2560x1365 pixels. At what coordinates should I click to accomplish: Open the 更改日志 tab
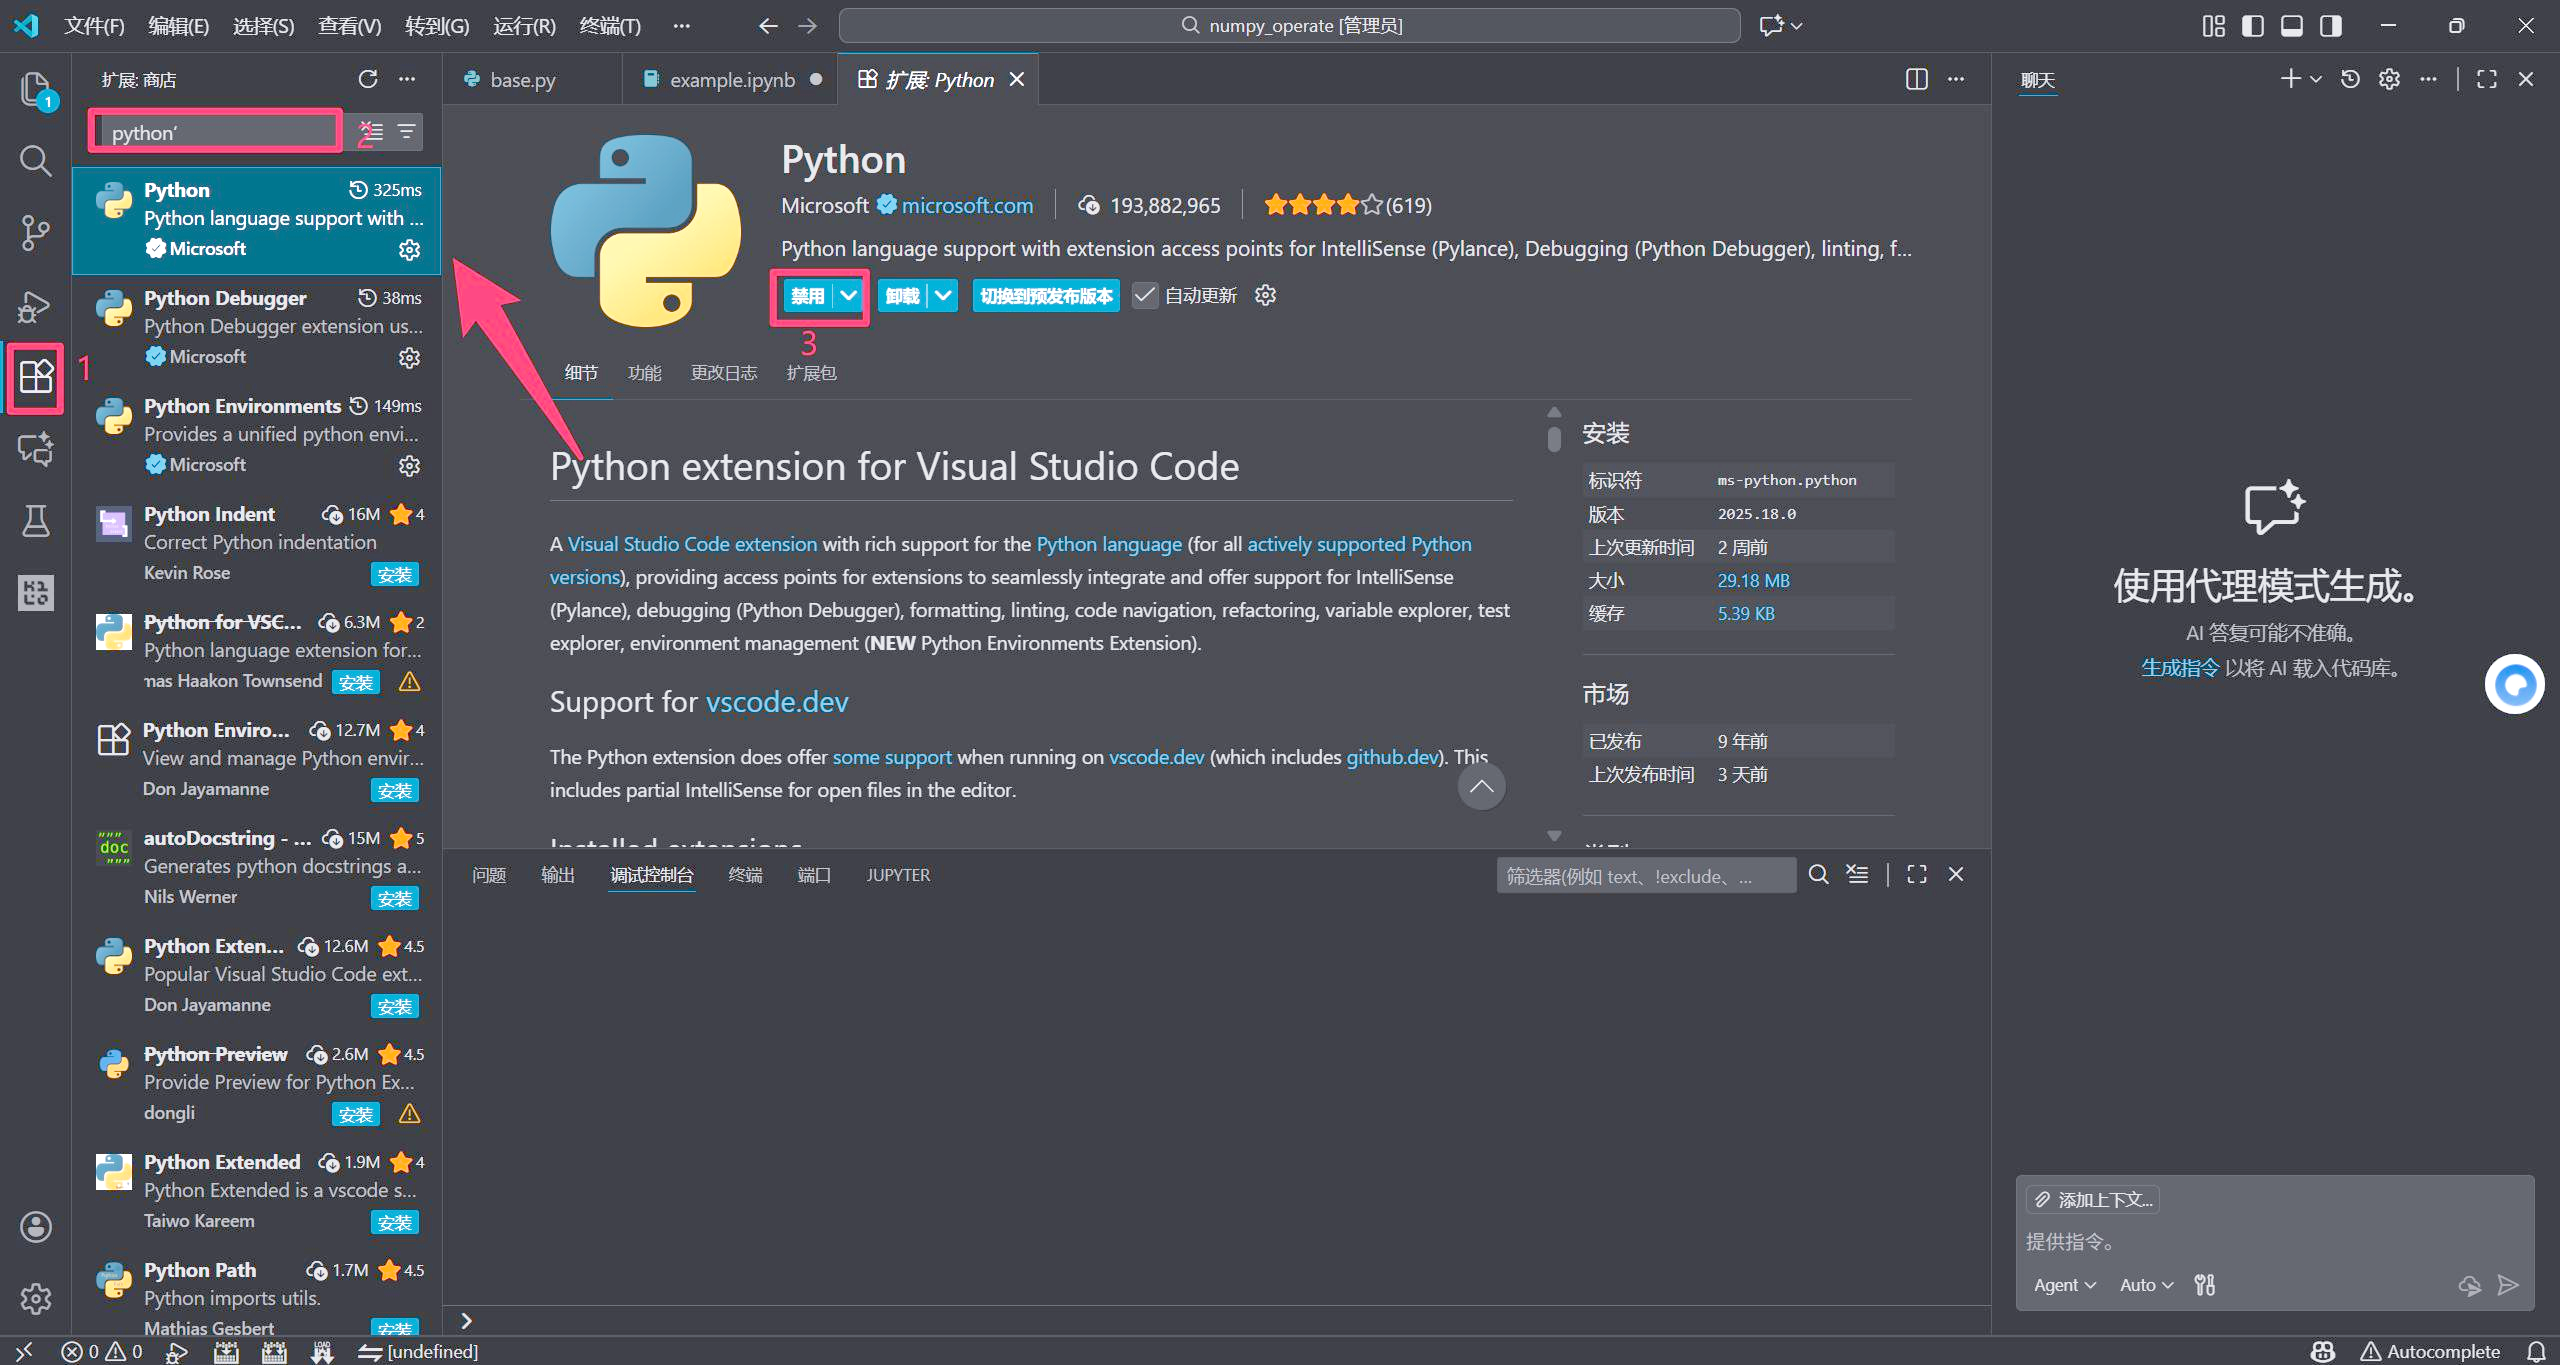[x=723, y=373]
